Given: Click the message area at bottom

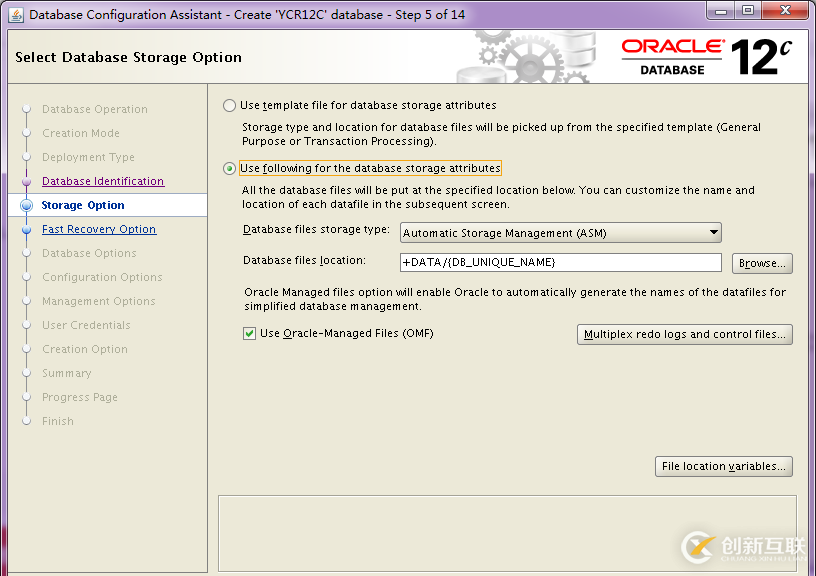Looking at the screenshot, I should click(x=507, y=533).
